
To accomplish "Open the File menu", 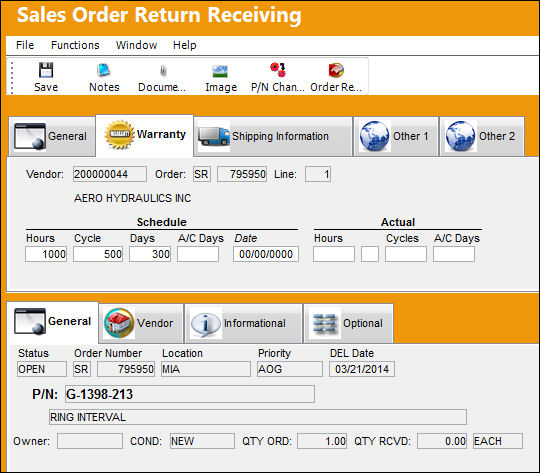I will (x=25, y=45).
